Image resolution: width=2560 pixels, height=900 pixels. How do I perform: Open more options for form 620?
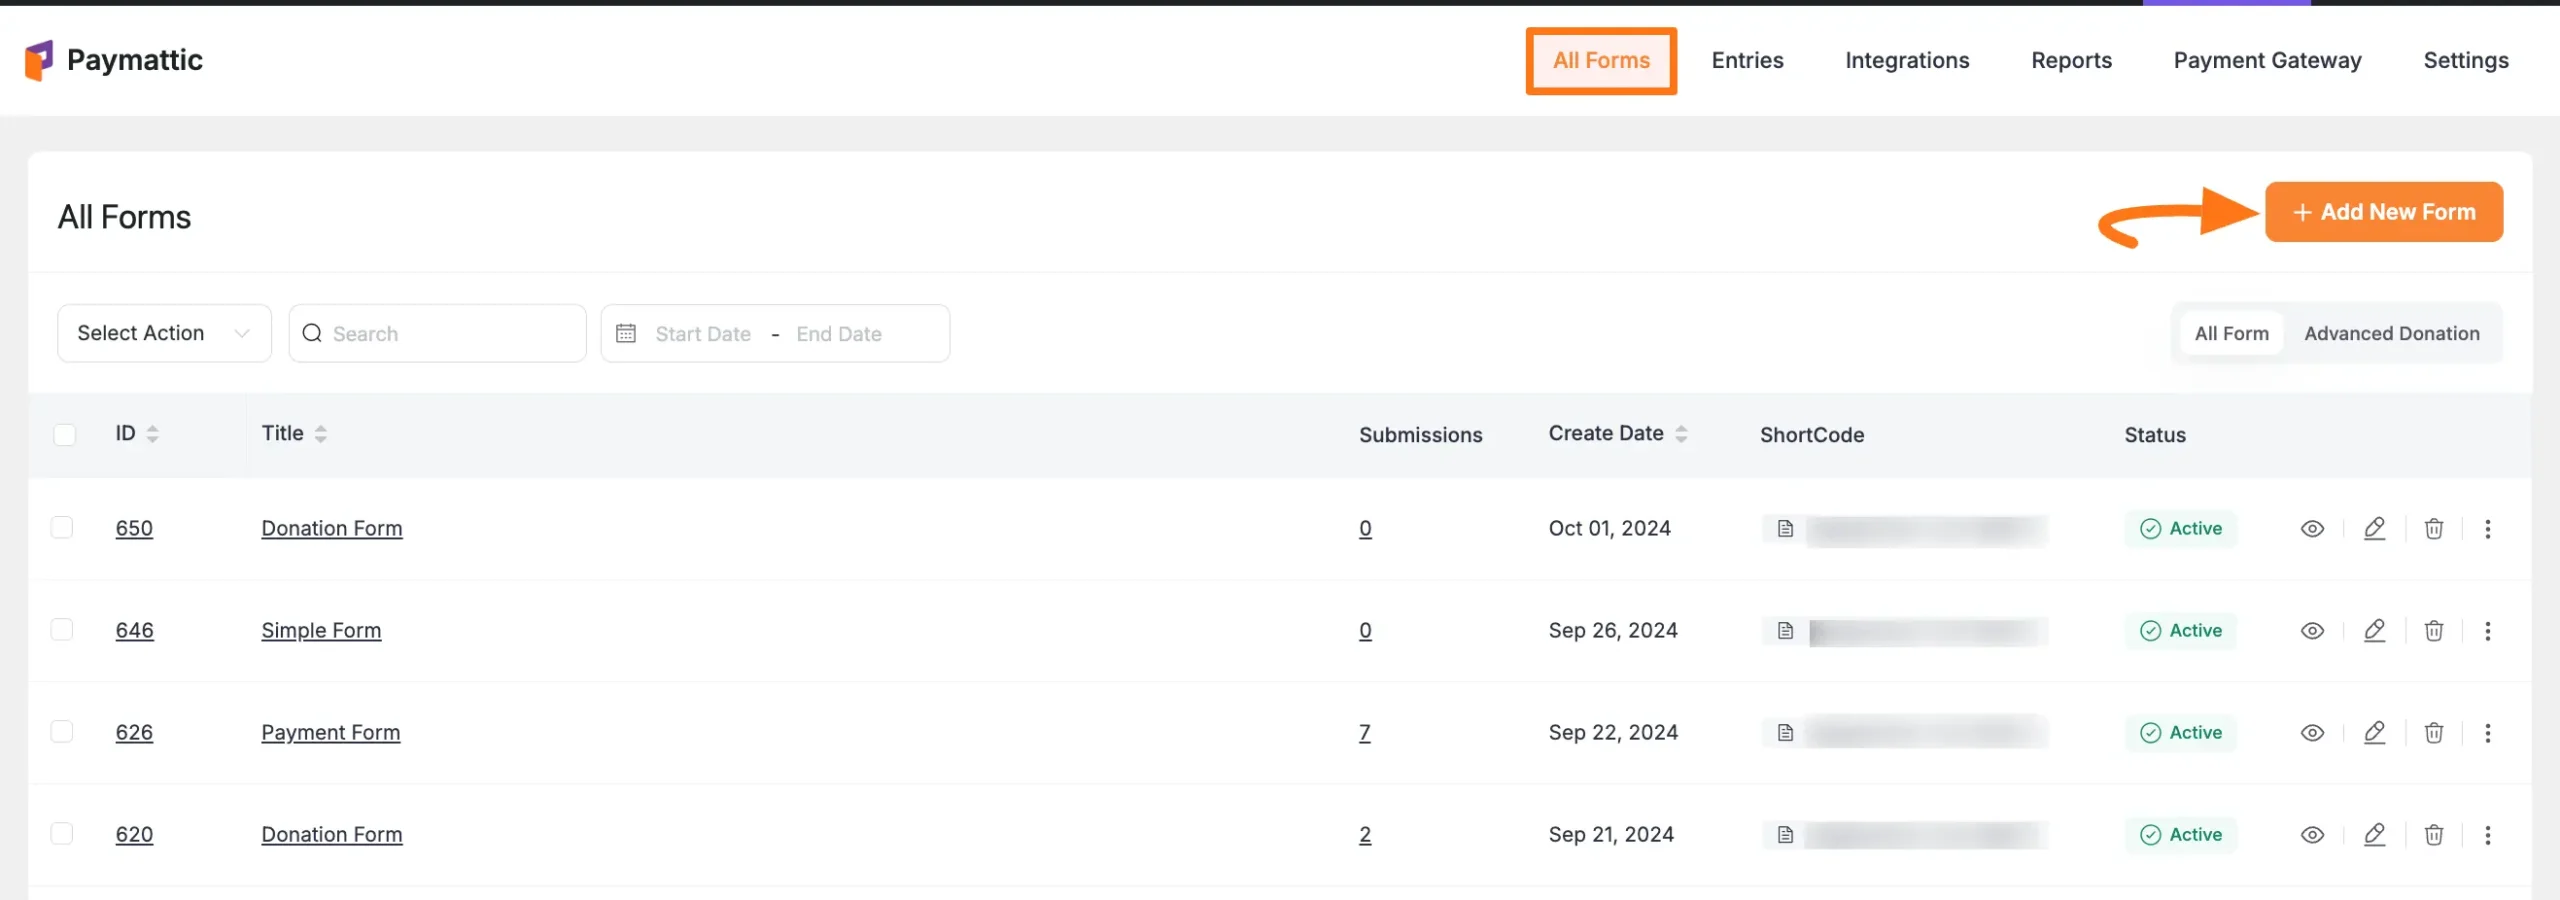(x=2488, y=835)
